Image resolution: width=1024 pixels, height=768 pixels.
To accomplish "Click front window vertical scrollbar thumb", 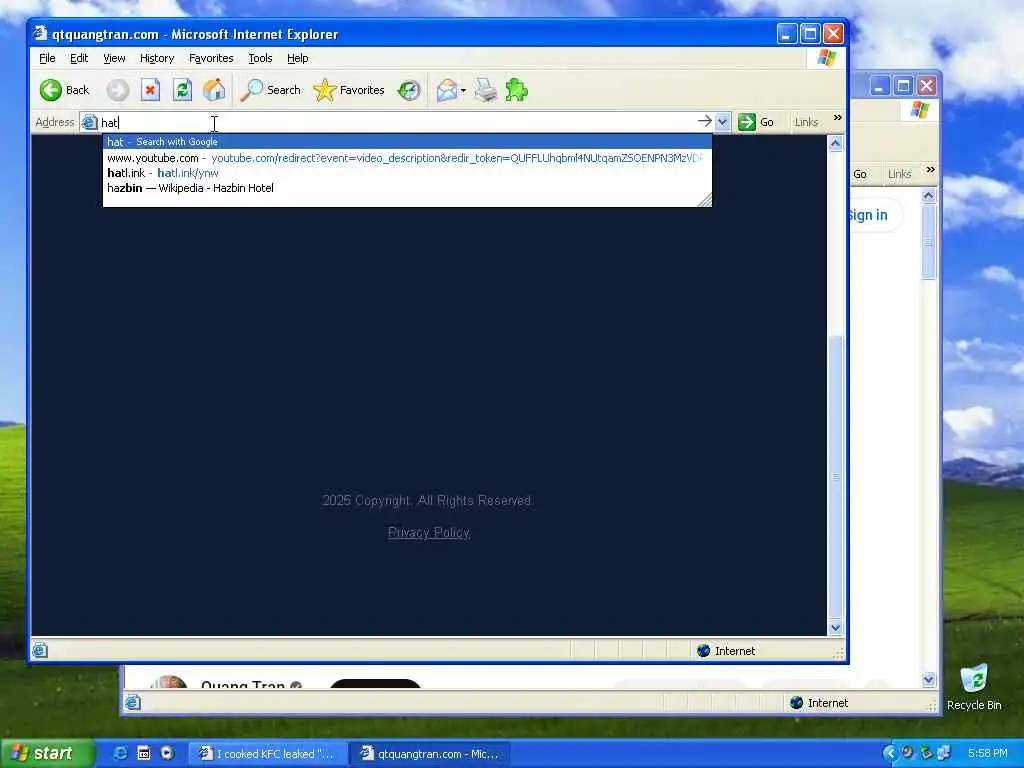I will [x=835, y=475].
